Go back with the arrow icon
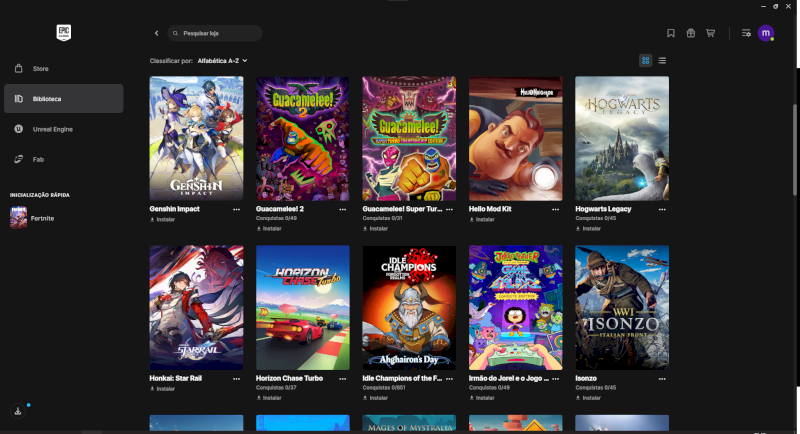 [x=157, y=33]
